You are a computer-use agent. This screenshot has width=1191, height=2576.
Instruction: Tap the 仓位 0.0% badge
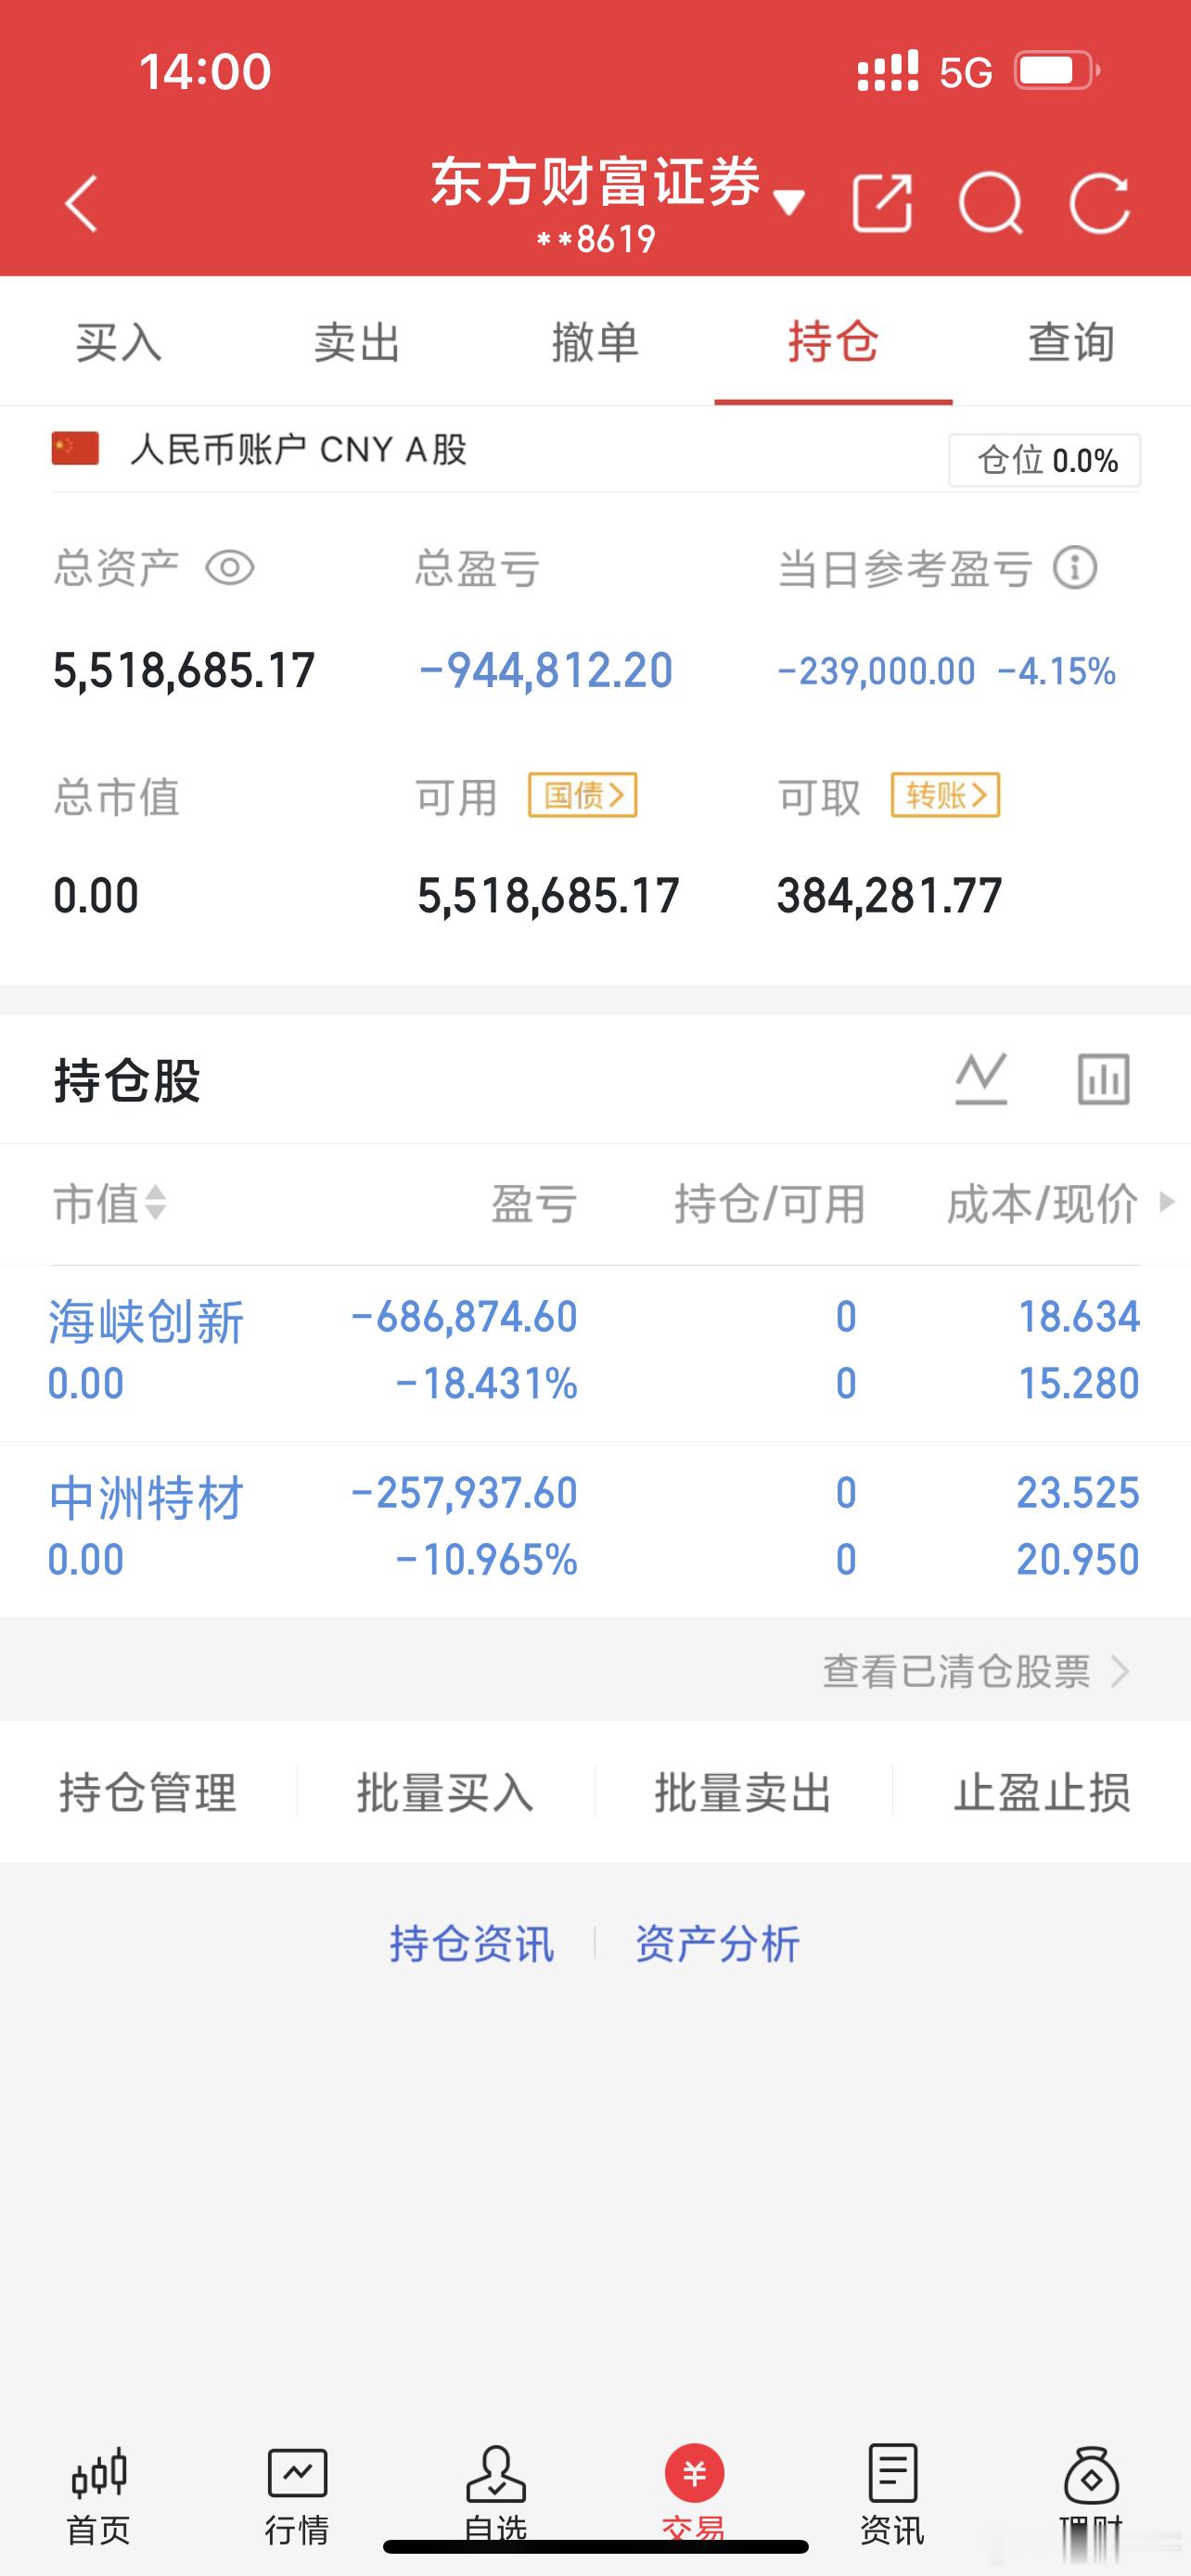click(x=1045, y=460)
